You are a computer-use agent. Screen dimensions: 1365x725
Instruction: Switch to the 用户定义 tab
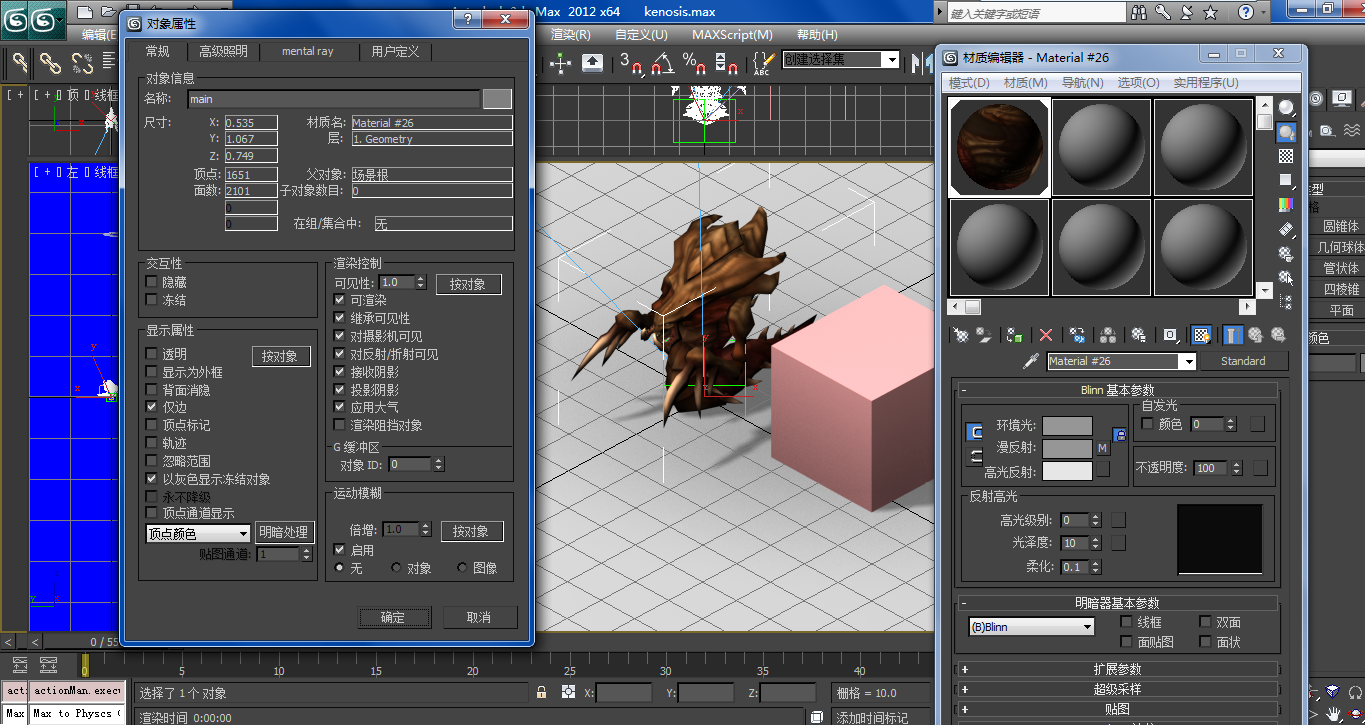[x=395, y=52]
